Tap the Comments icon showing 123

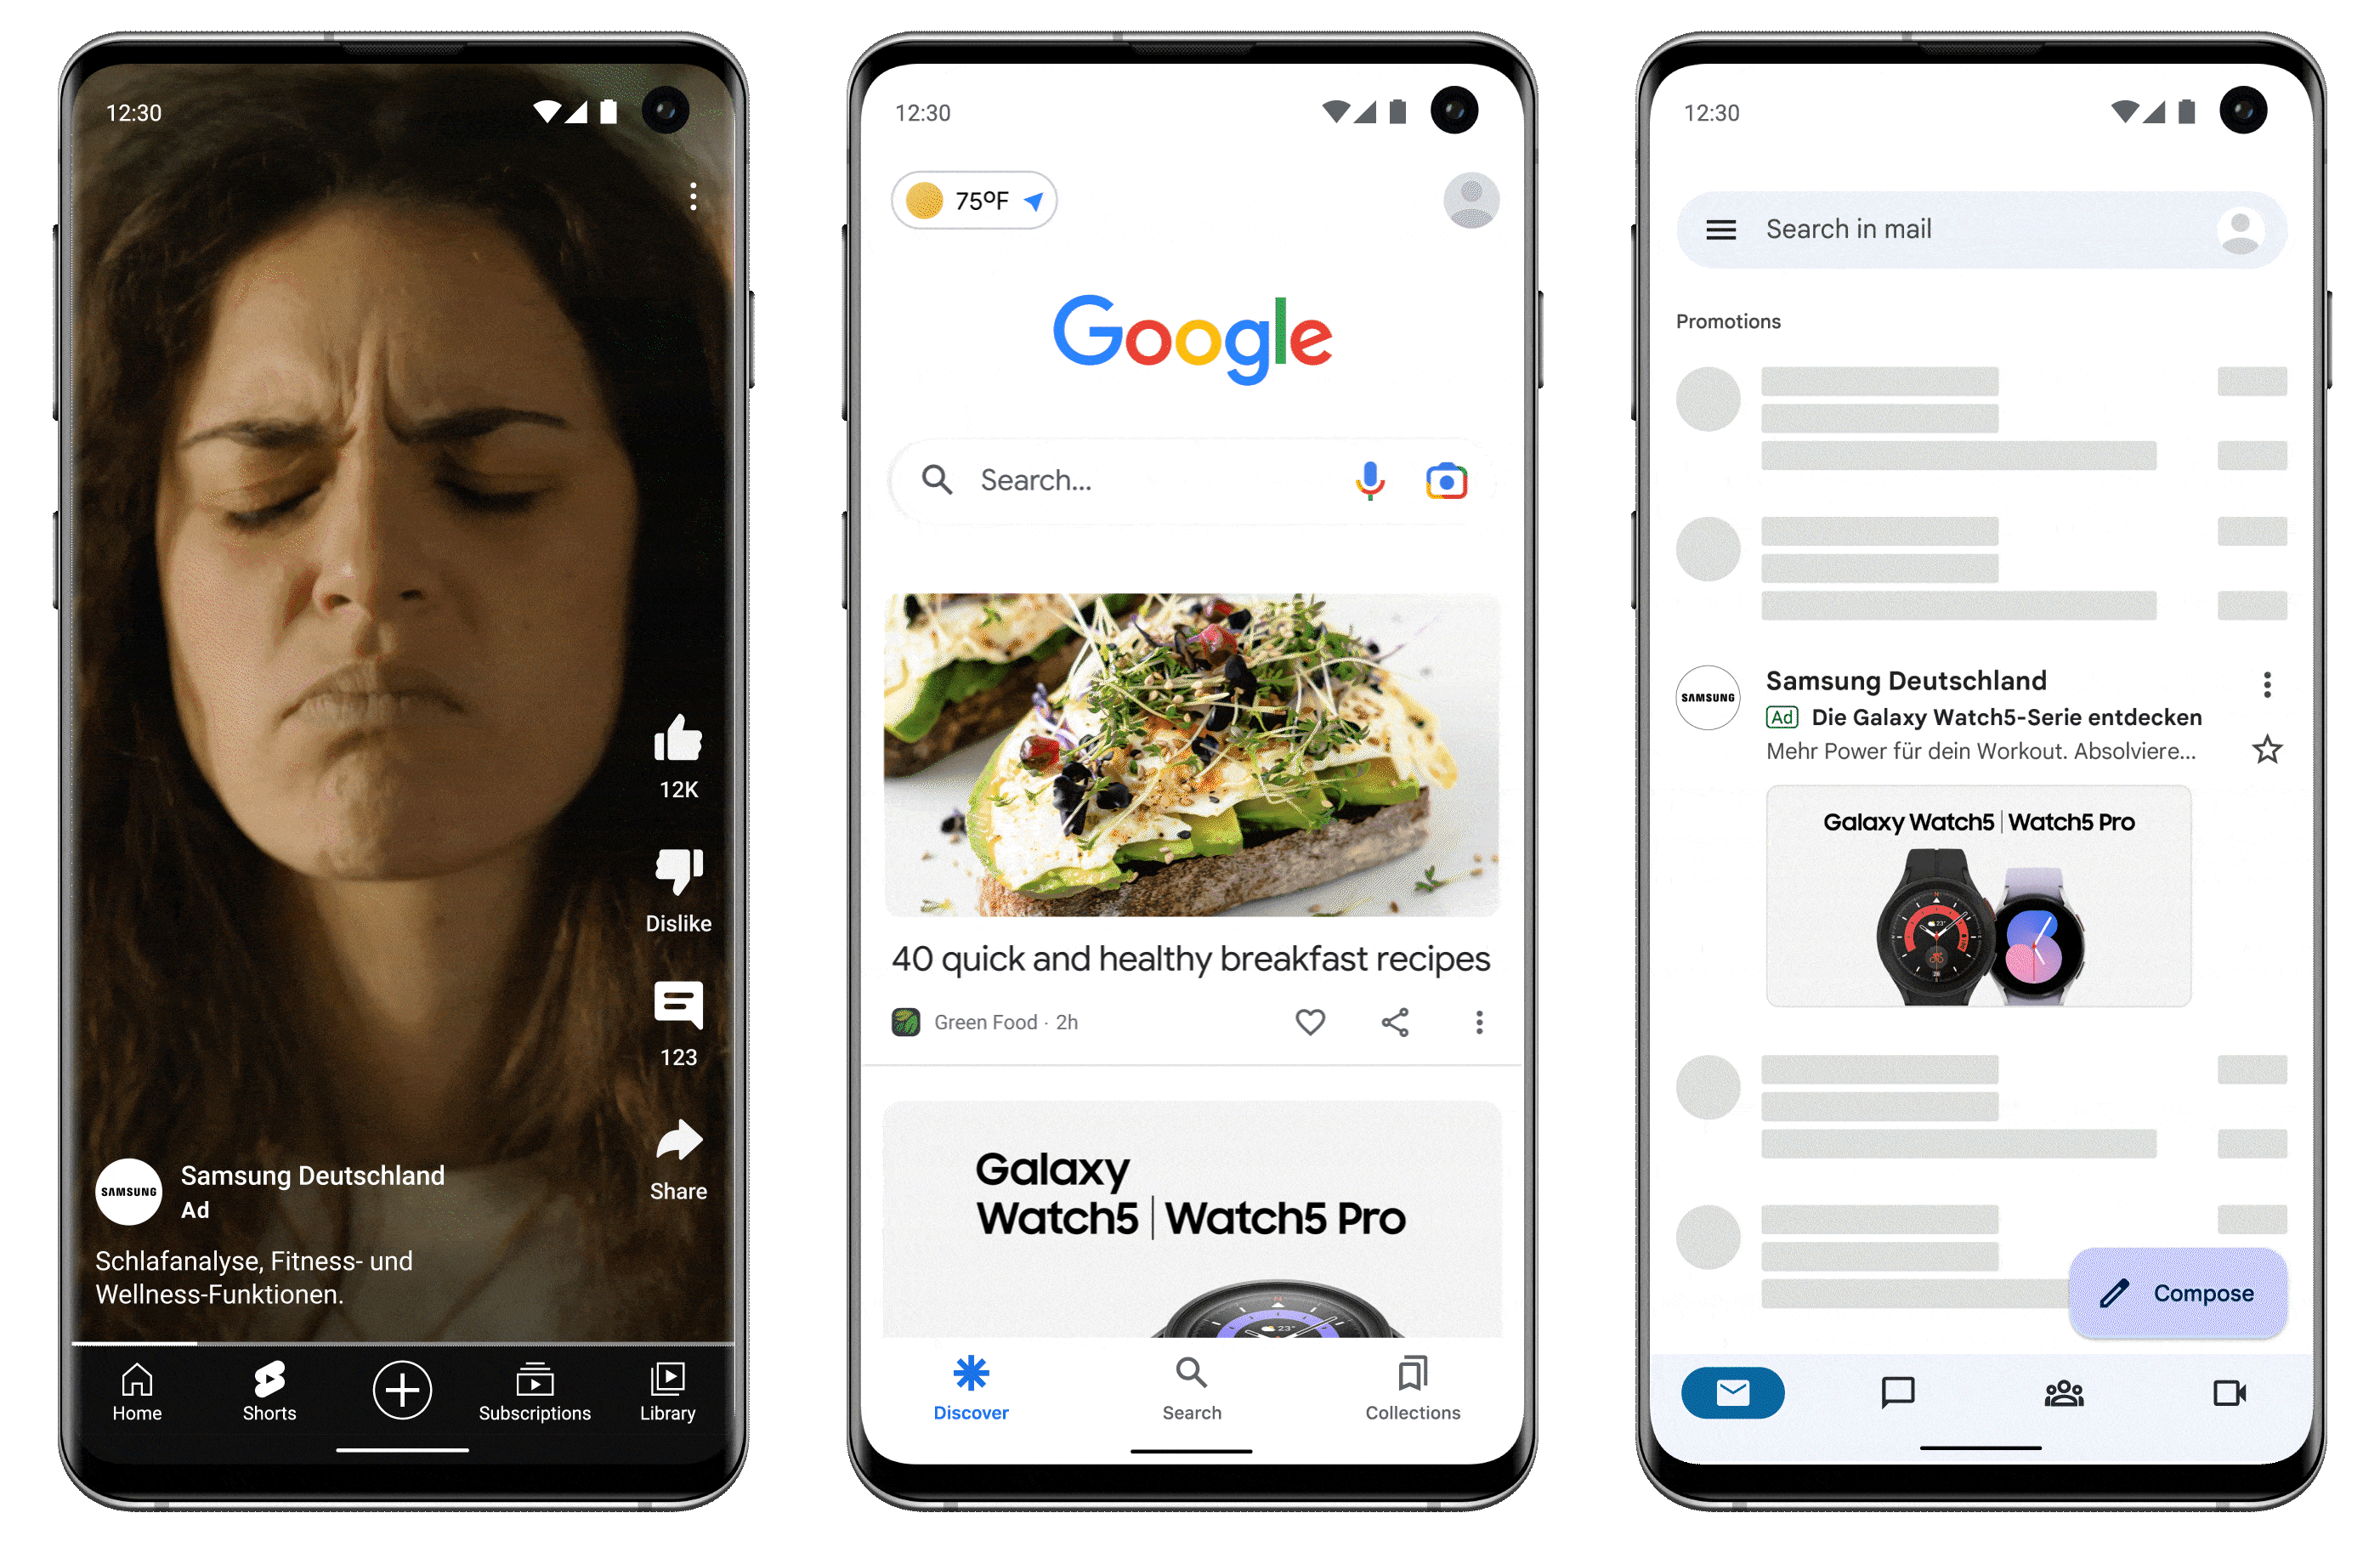tap(677, 1004)
